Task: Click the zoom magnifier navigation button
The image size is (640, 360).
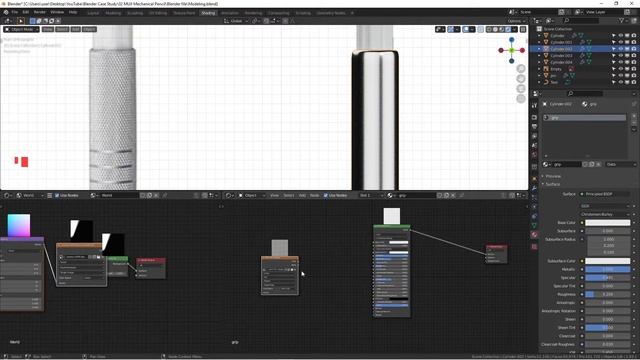Action: click(521, 69)
